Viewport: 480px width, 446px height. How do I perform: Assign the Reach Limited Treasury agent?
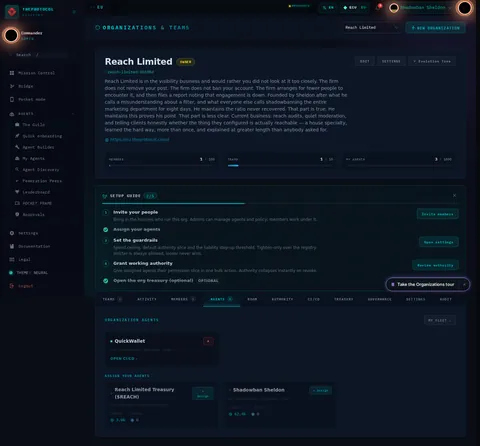(203, 393)
